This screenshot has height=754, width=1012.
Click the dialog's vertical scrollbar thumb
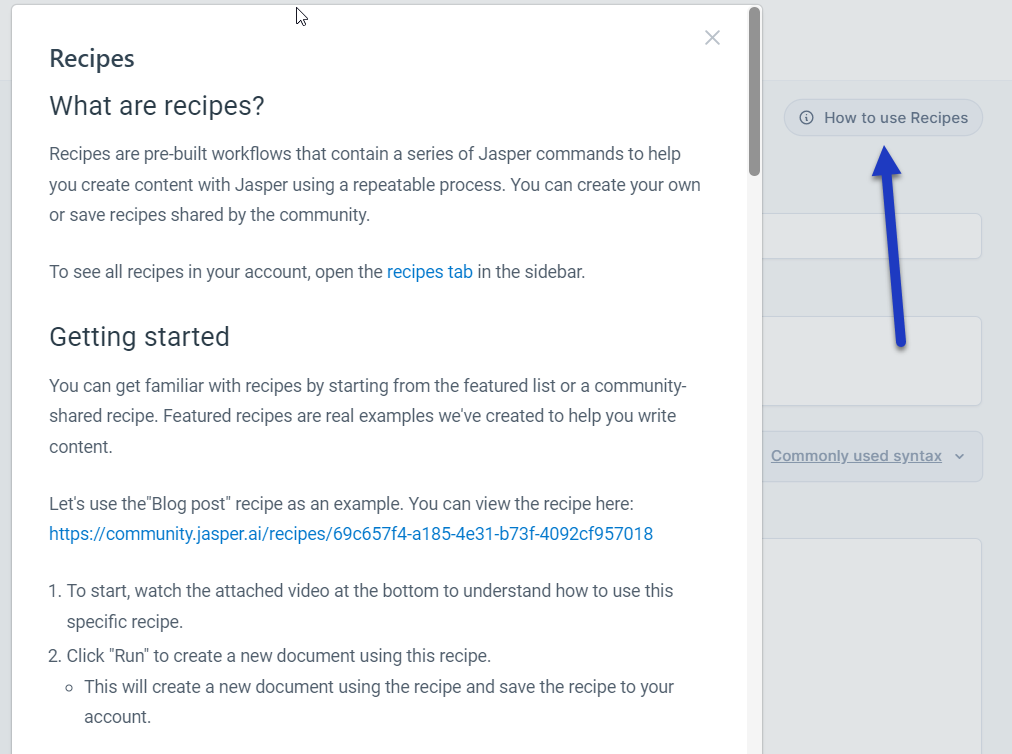pyautogui.click(x=754, y=91)
